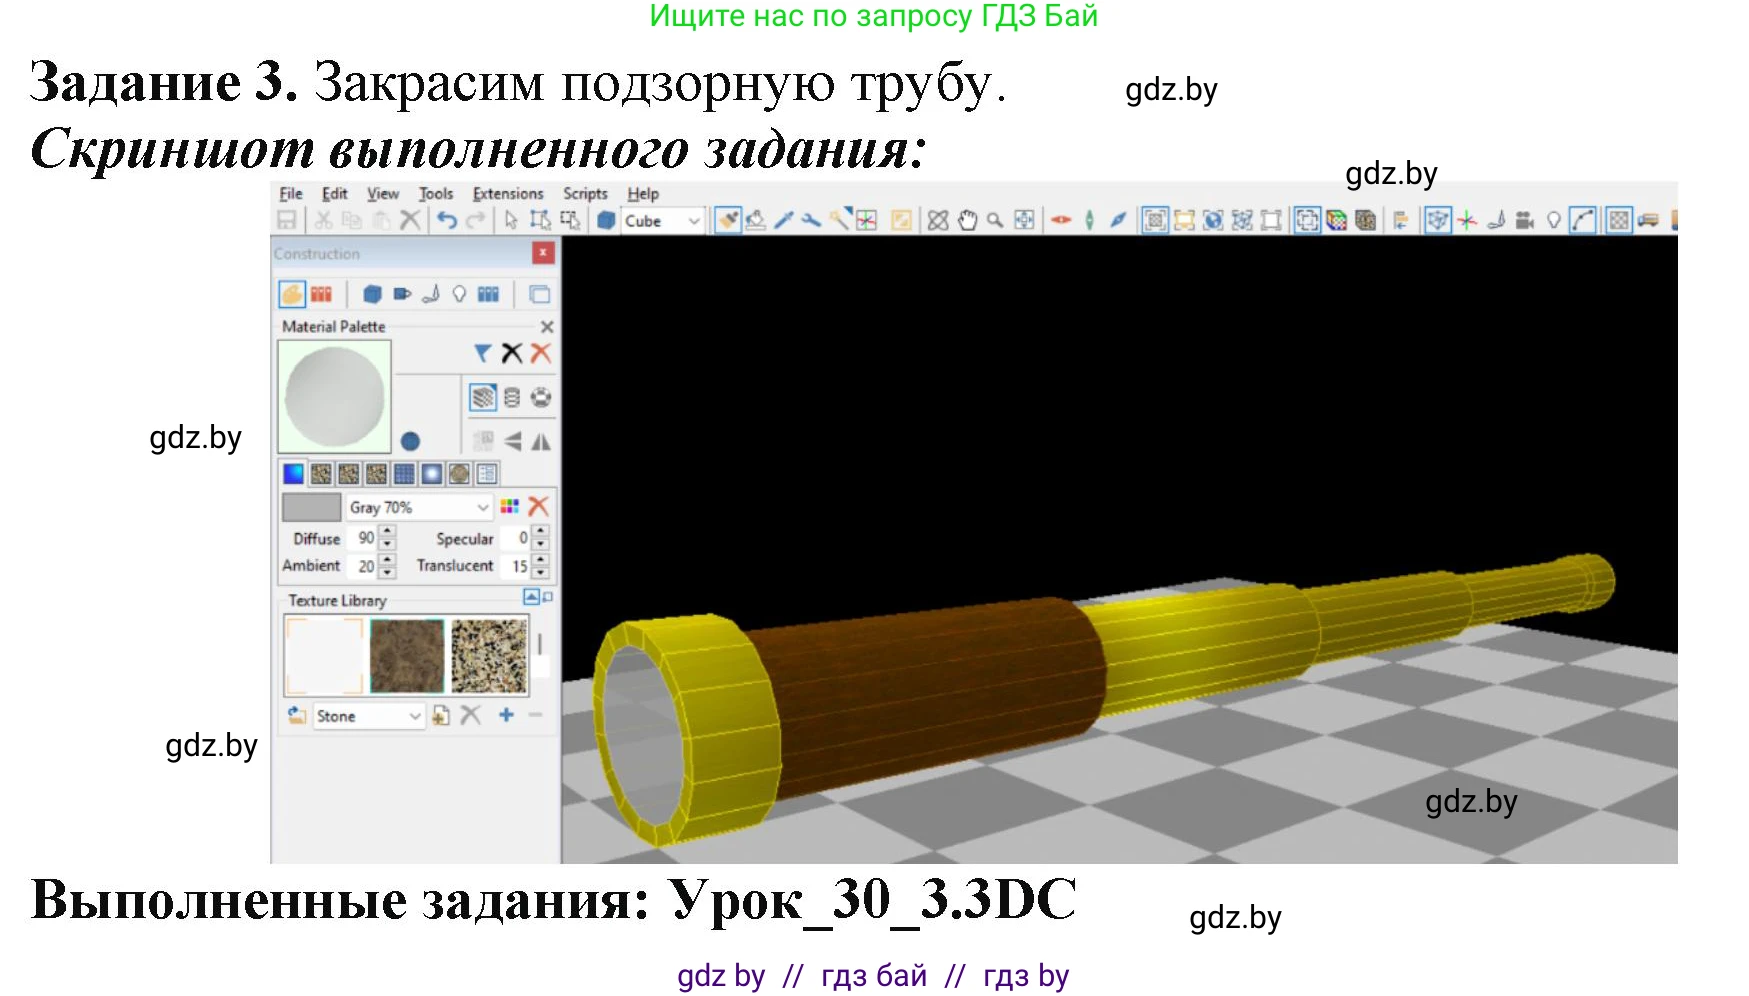Select the paintbrush material tool in toolbar
The height and width of the screenshot is (996, 1749).
(x=728, y=220)
